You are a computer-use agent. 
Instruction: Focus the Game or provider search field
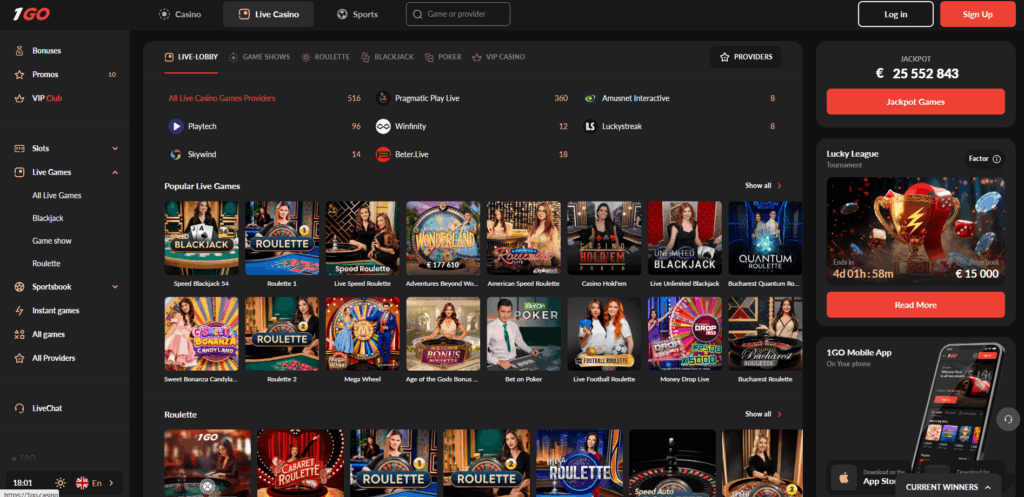pos(458,14)
